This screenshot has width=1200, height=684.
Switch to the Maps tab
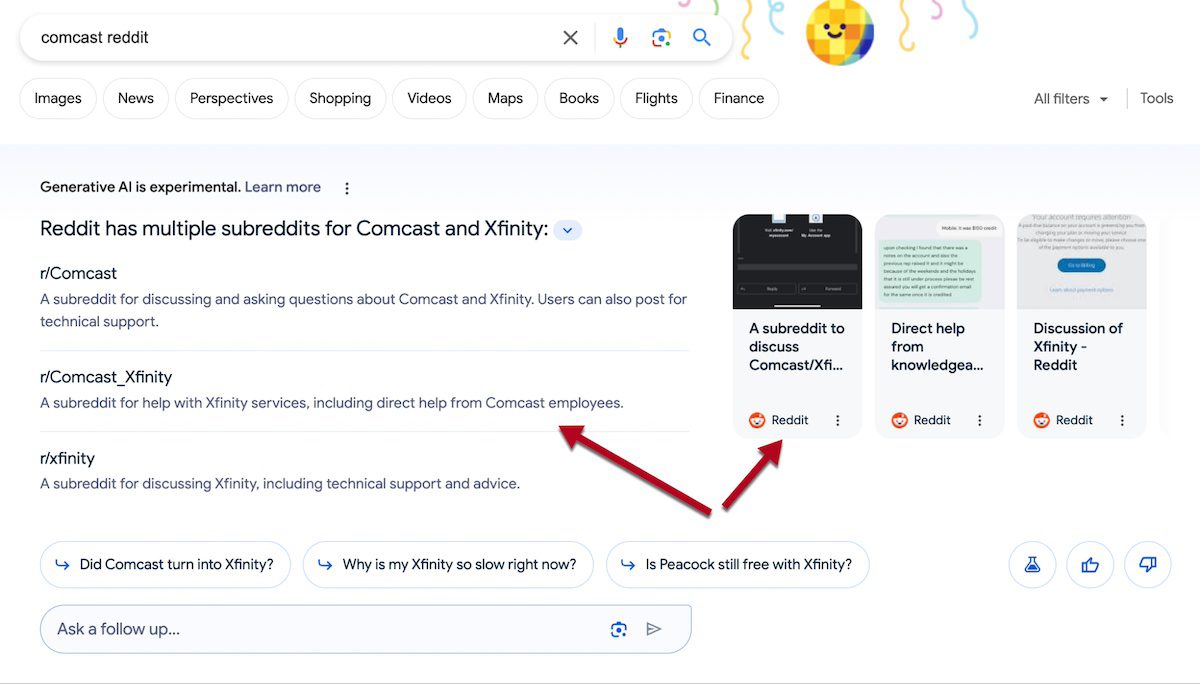(x=505, y=98)
